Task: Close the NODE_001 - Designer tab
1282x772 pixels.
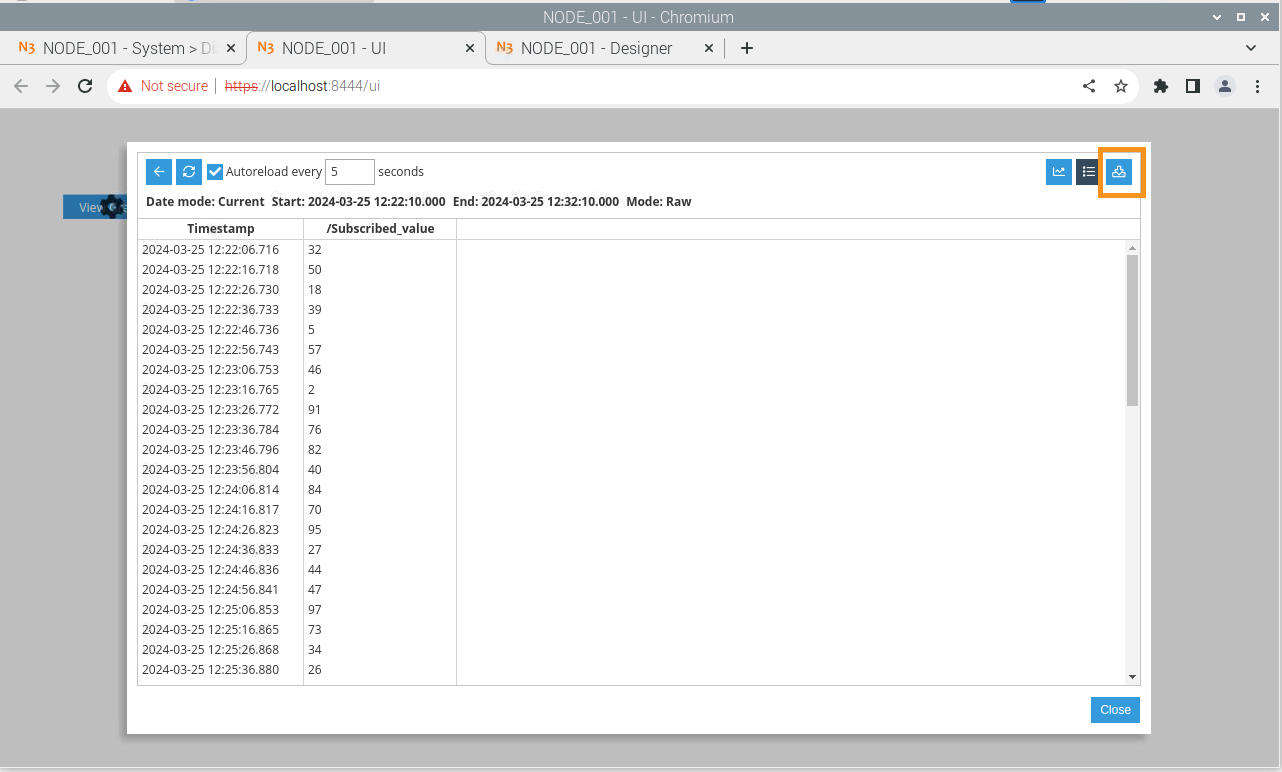Action: click(709, 48)
